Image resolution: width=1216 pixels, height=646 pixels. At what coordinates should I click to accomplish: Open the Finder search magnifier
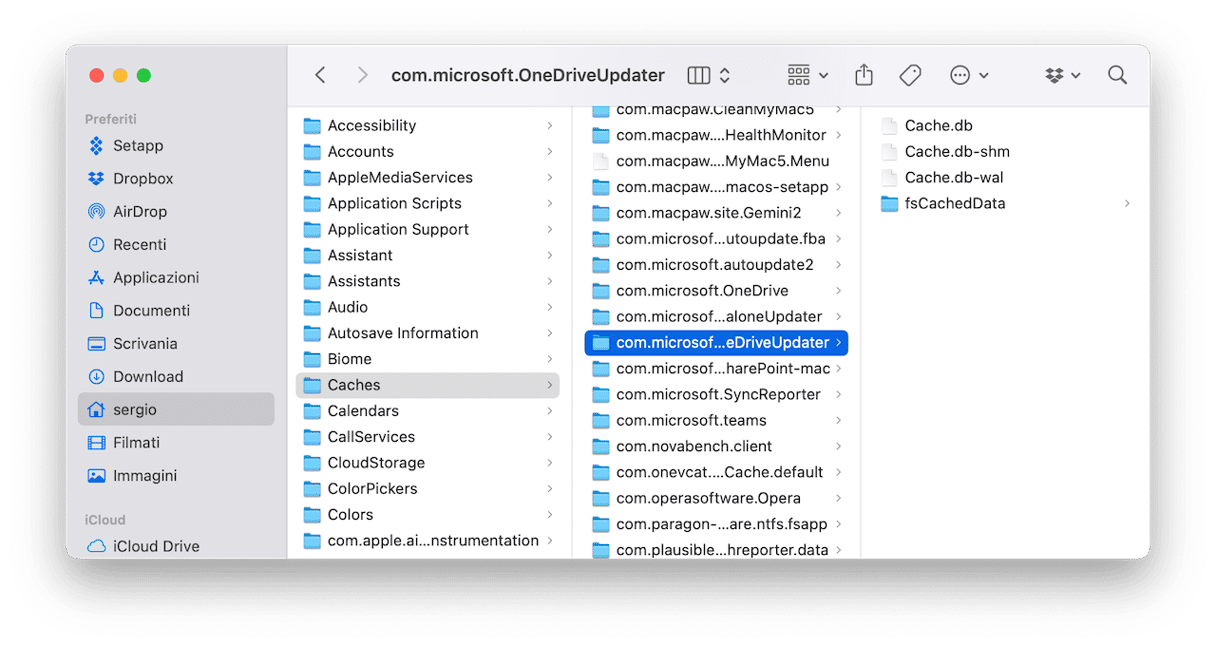pos(1117,75)
